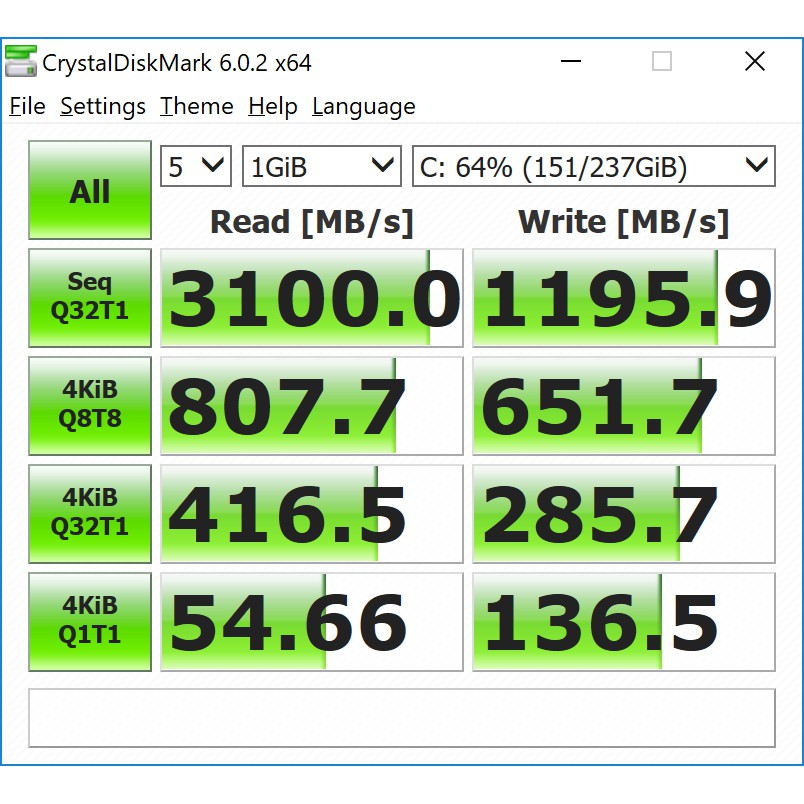Open the Language menu
The width and height of the screenshot is (804, 804).
pyautogui.click(x=364, y=107)
